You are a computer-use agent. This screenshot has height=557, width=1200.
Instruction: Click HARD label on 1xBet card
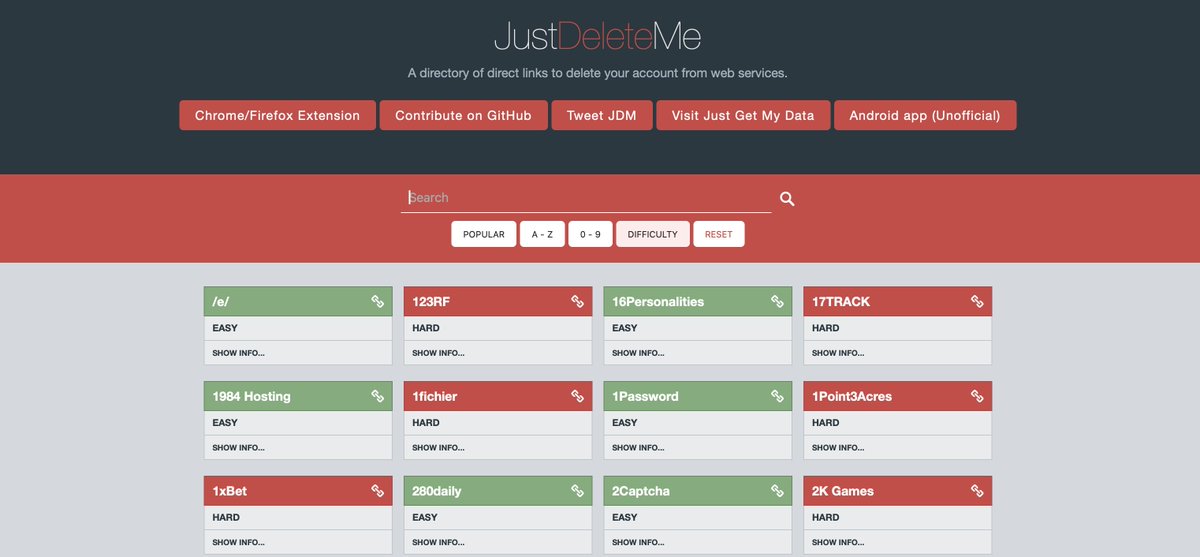coord(226,518)
